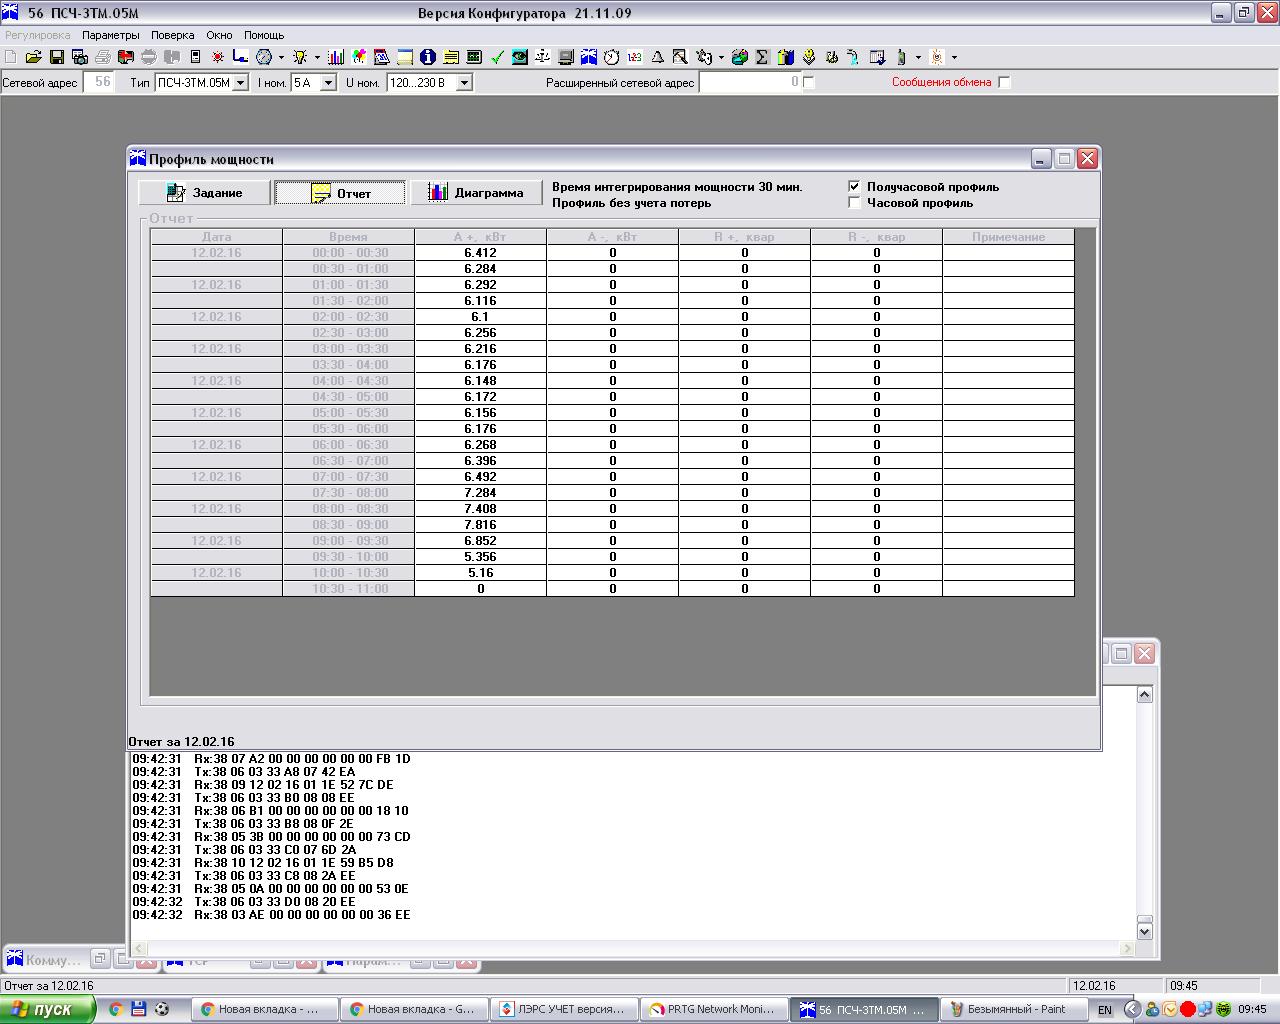
Task: Switch to PRTG Network Monitor taskbar window
Action: (713, 1009)
